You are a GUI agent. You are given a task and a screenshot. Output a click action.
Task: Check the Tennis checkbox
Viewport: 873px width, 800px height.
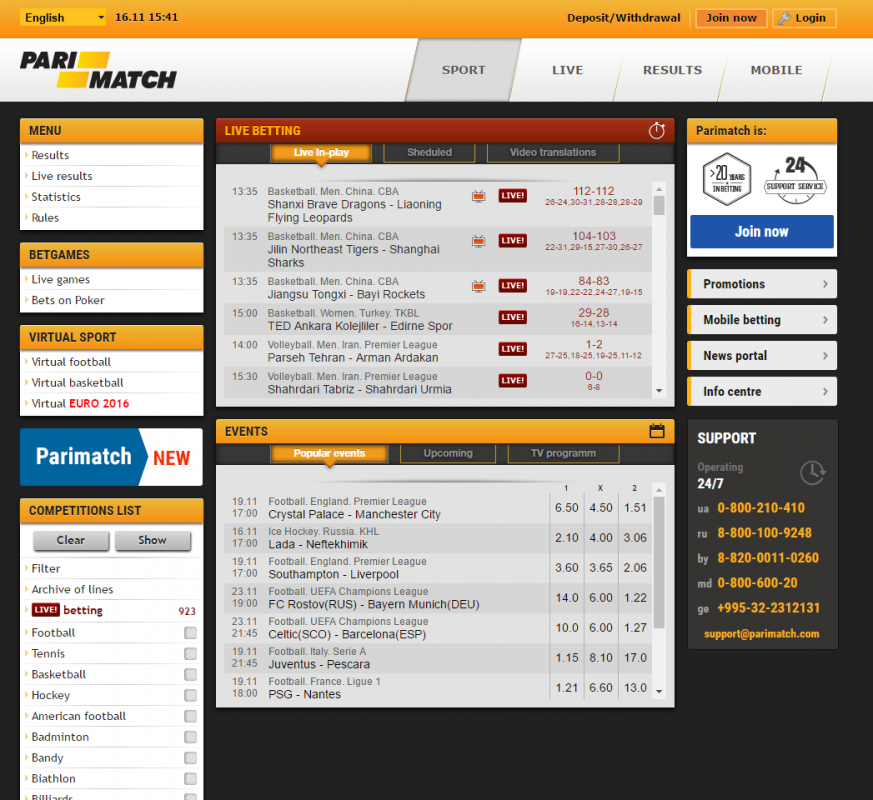190,654
